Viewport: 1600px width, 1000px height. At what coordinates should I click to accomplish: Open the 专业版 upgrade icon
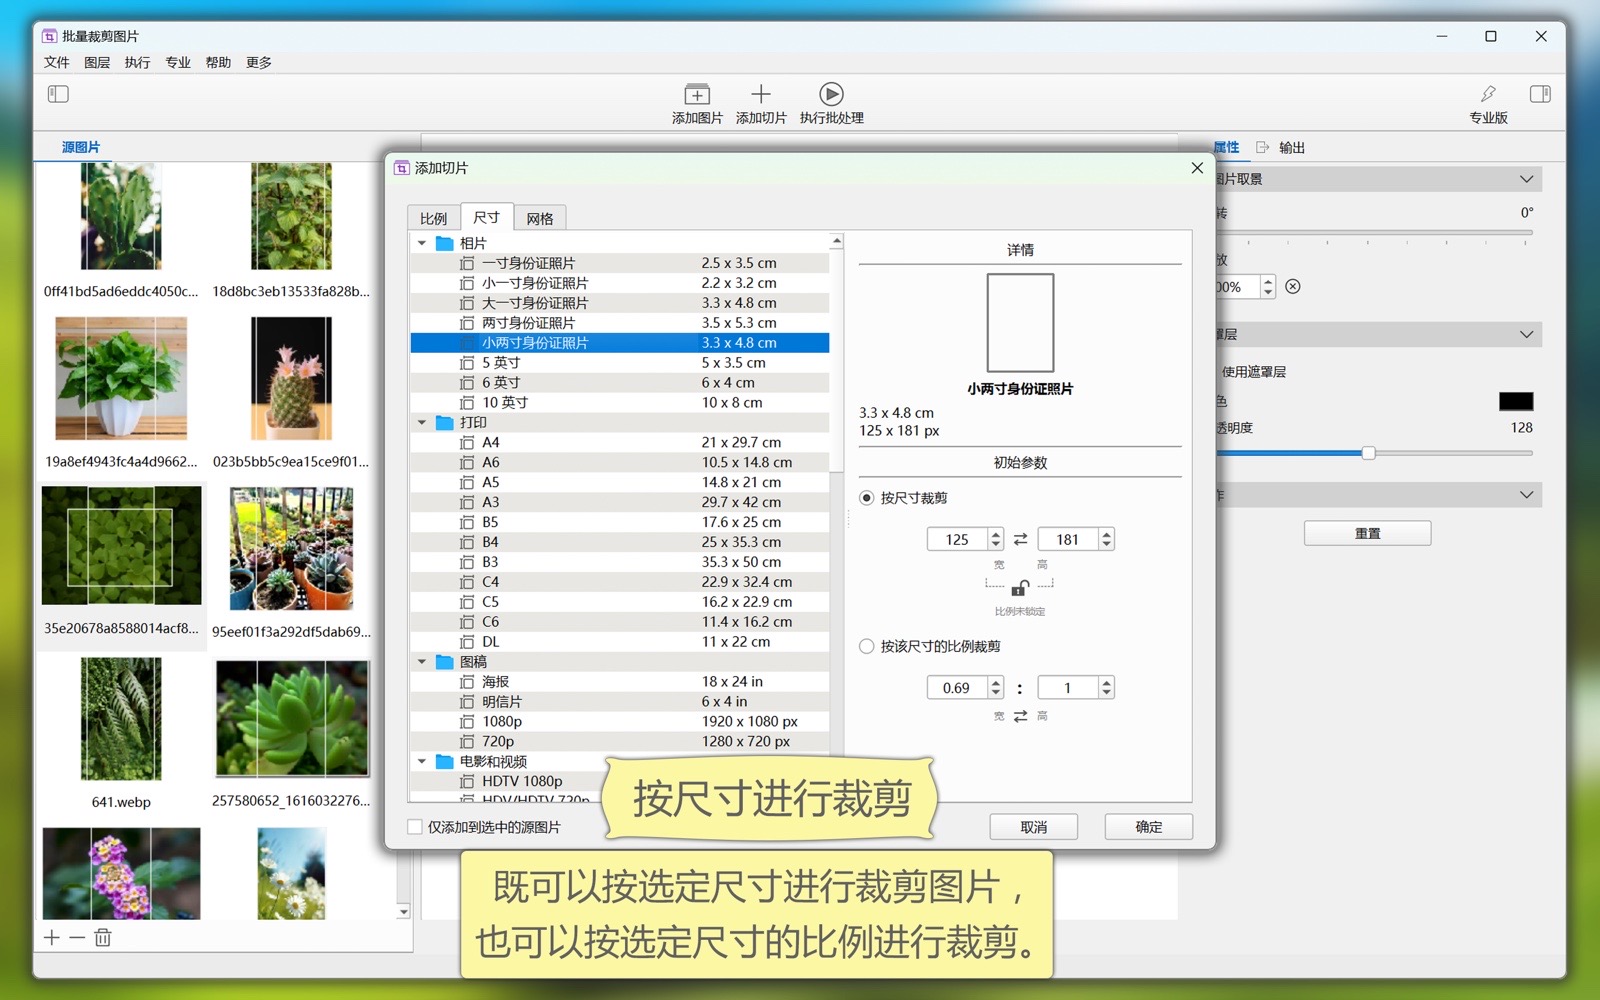1488,95
